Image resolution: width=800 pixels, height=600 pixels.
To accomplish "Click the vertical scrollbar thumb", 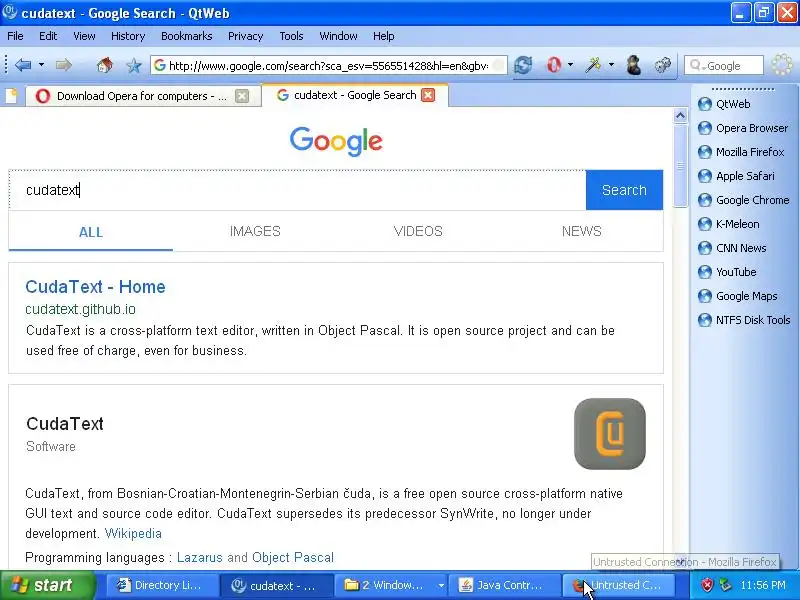I will (680, 166).
